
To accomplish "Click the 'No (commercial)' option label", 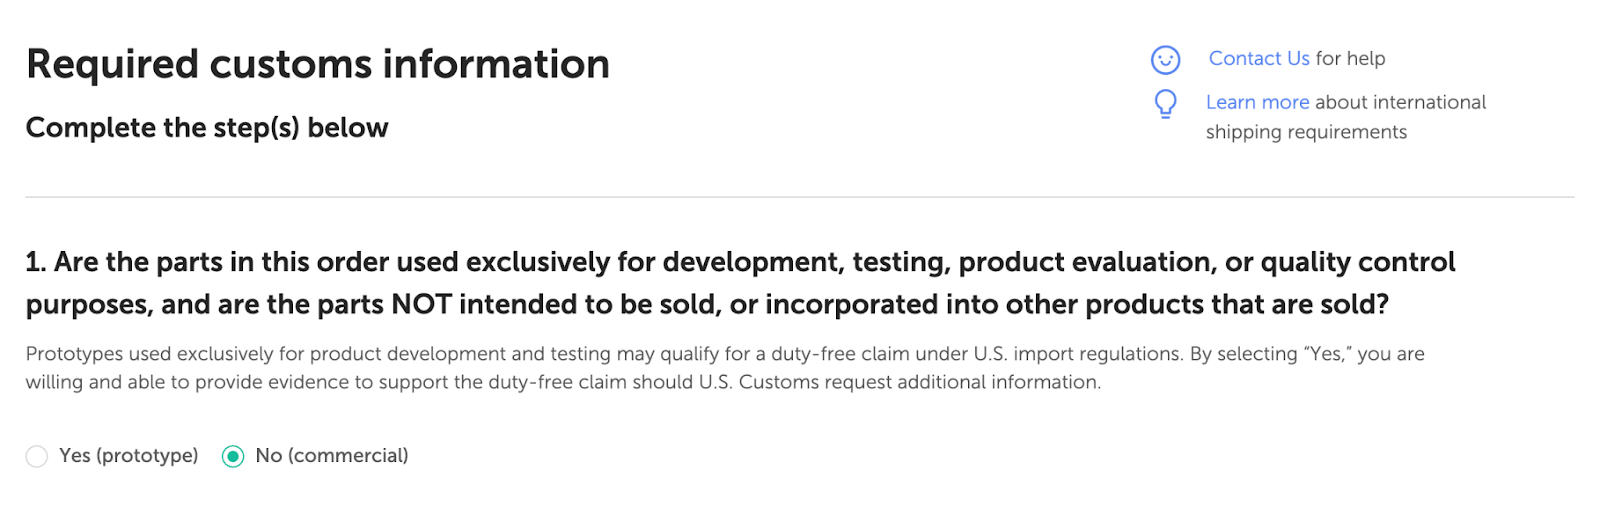I will coord(332,456).
